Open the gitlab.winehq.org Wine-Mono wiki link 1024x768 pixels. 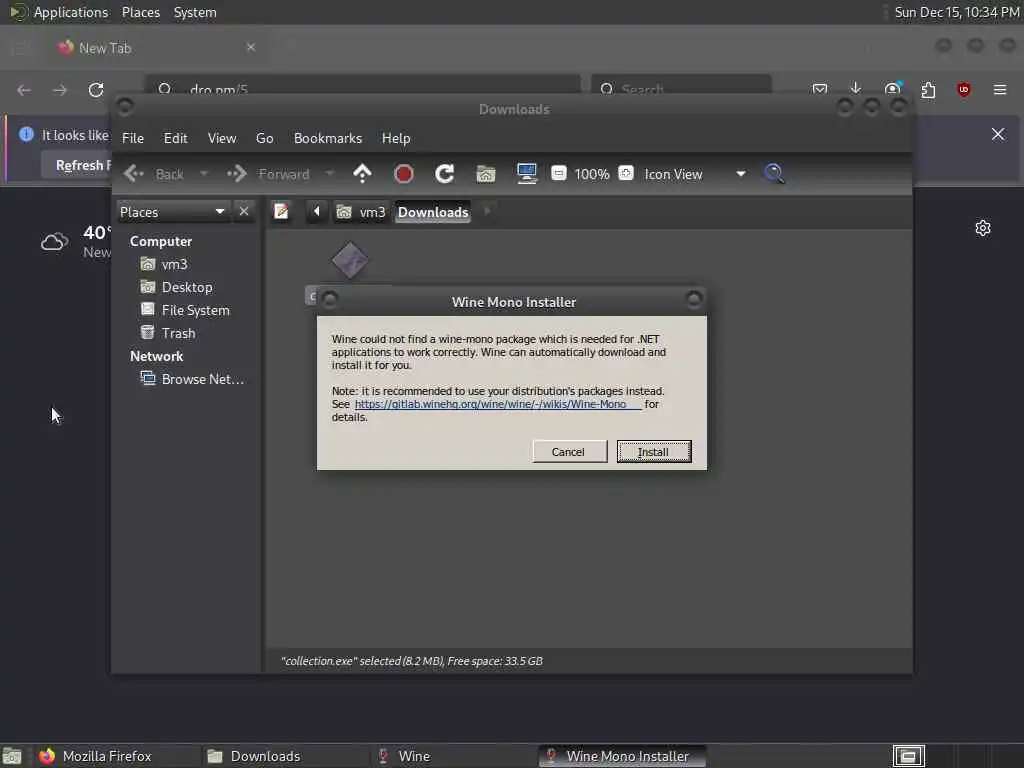[498, 404]
